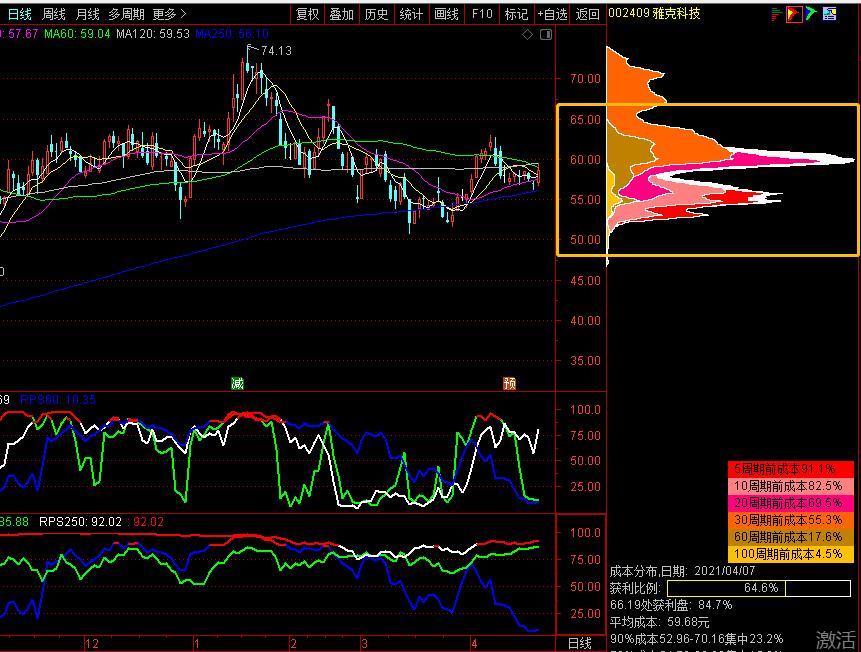Select the red-boxed flag chip icon
861x652 pixels.
point(794,14)
